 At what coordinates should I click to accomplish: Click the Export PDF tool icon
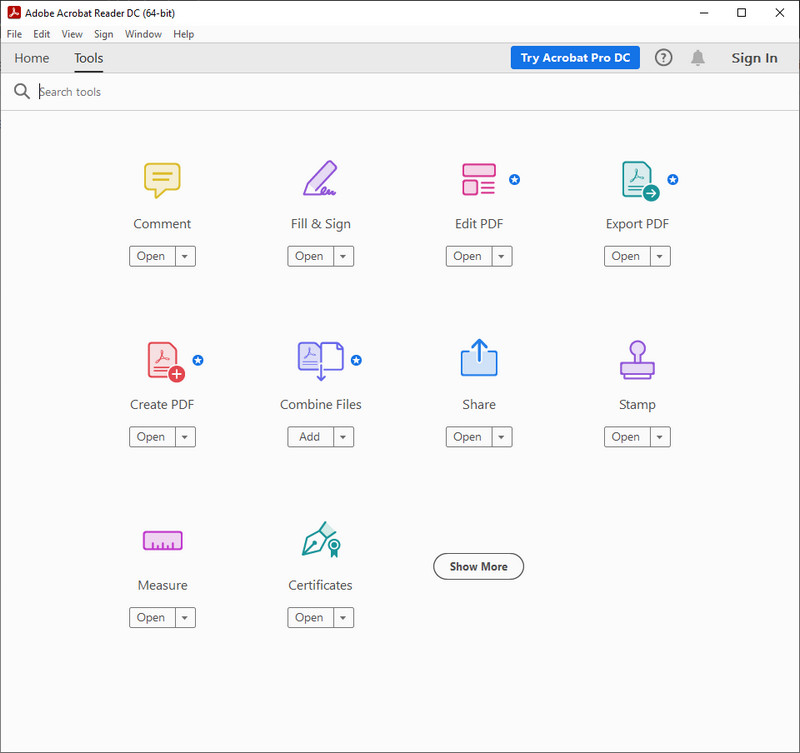(x=639, y=181)
